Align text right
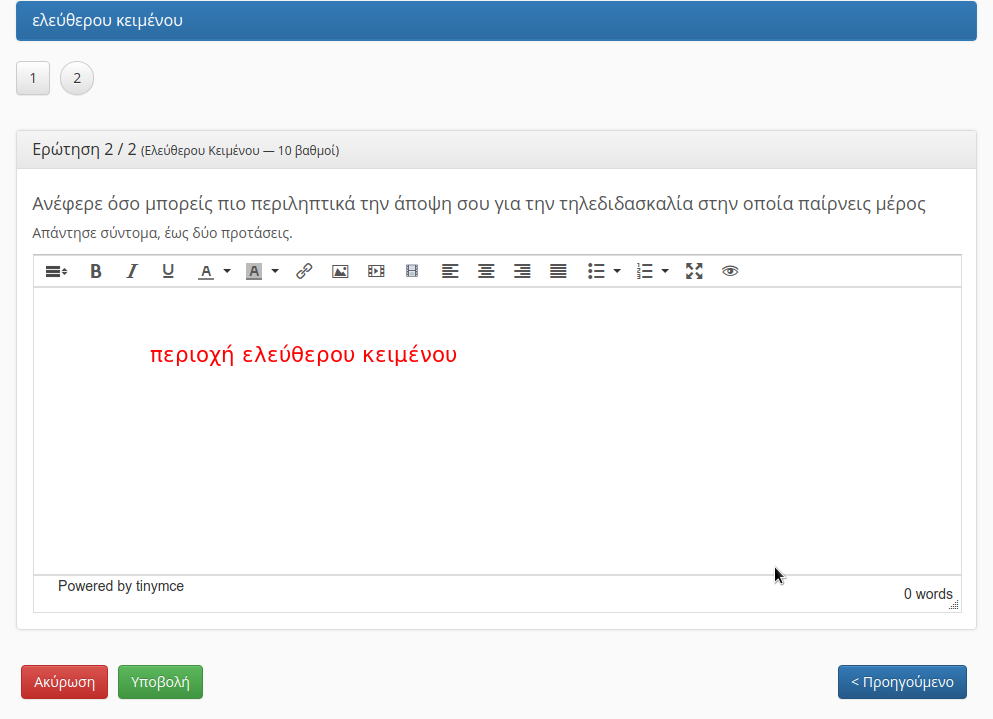Viewport: 993px width, 719px height. 522,271
